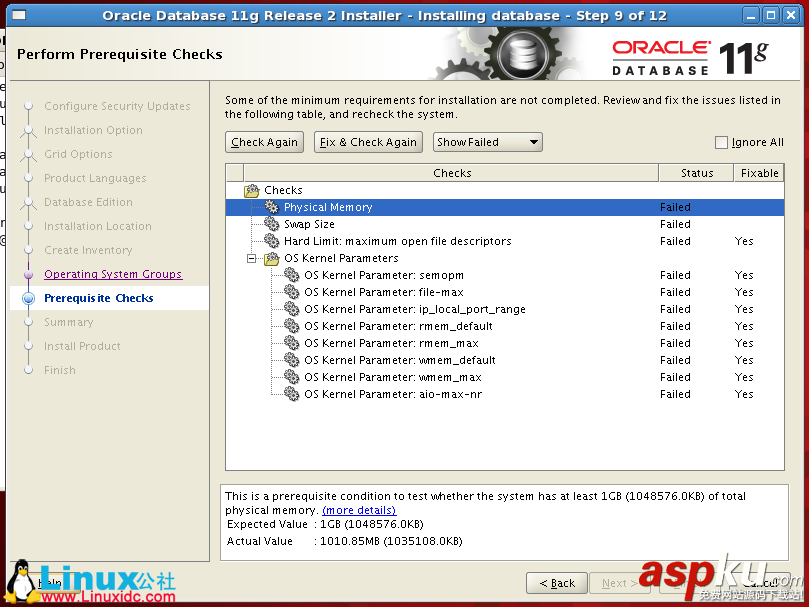Screen dimensions: 809x607
Task: Click the Checks root folder icon
Action: (x=252, y=190)
